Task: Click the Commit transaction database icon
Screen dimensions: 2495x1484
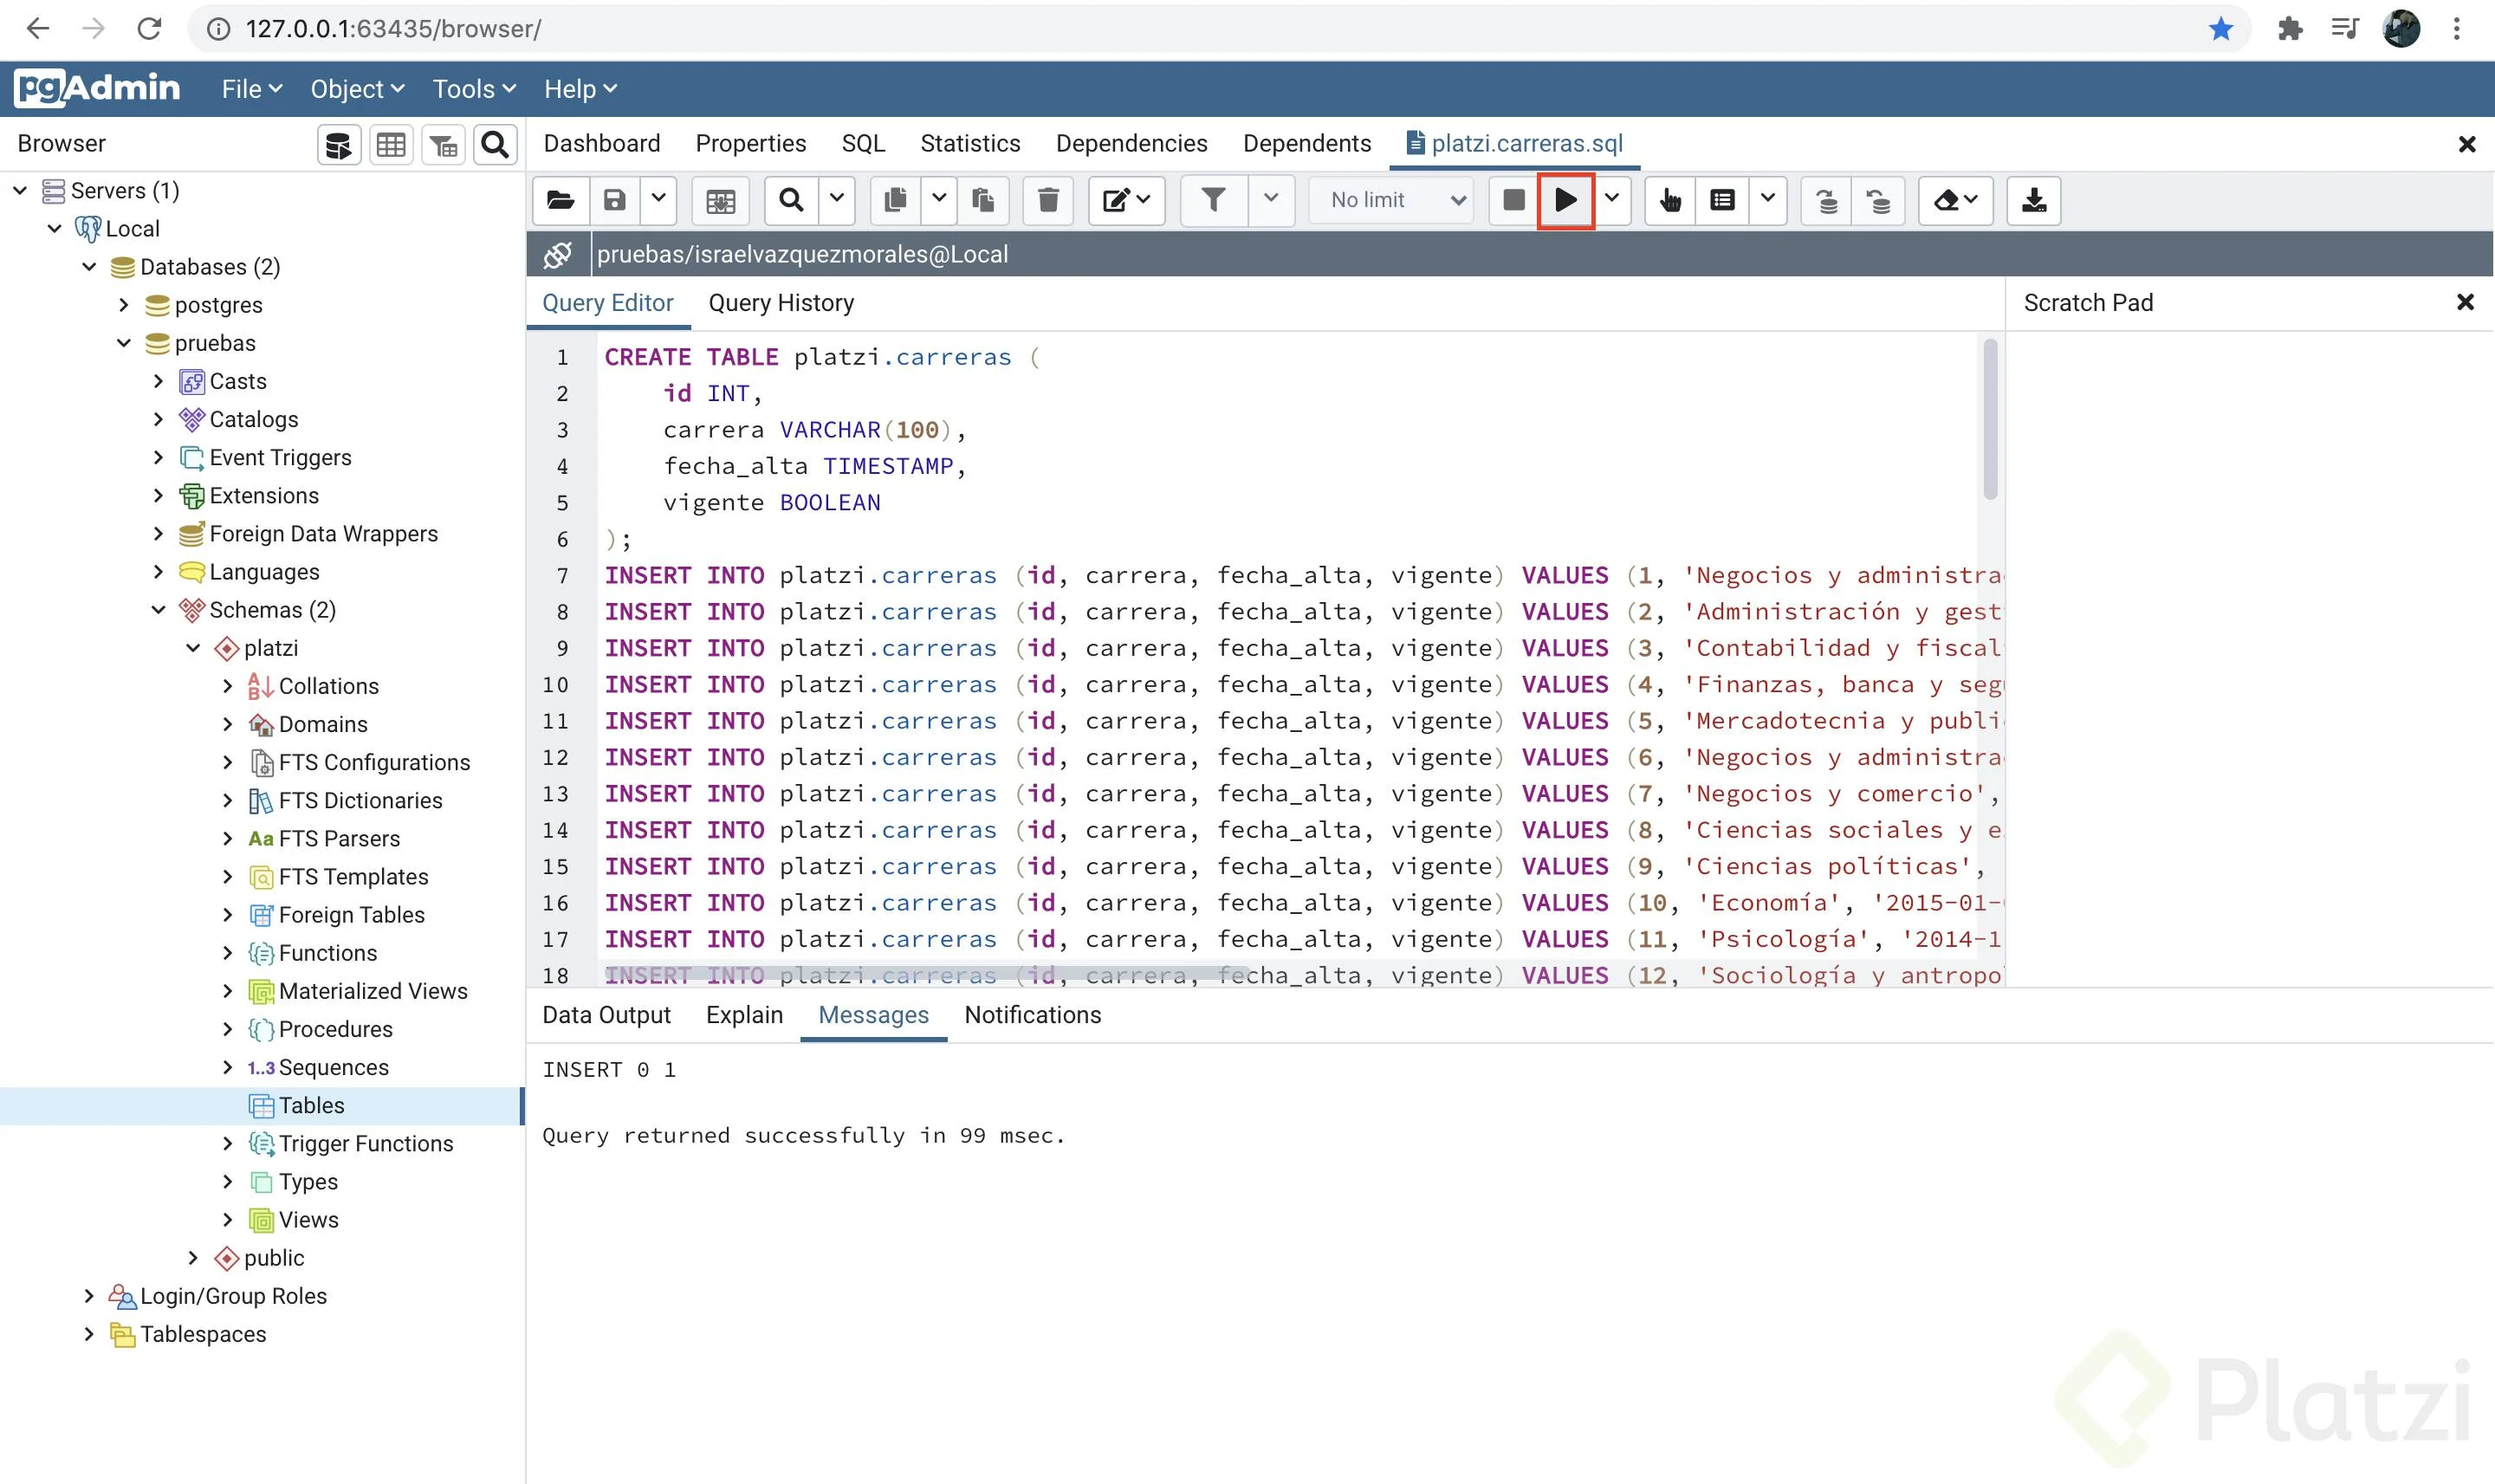Action: click(x=1826, y=200)
